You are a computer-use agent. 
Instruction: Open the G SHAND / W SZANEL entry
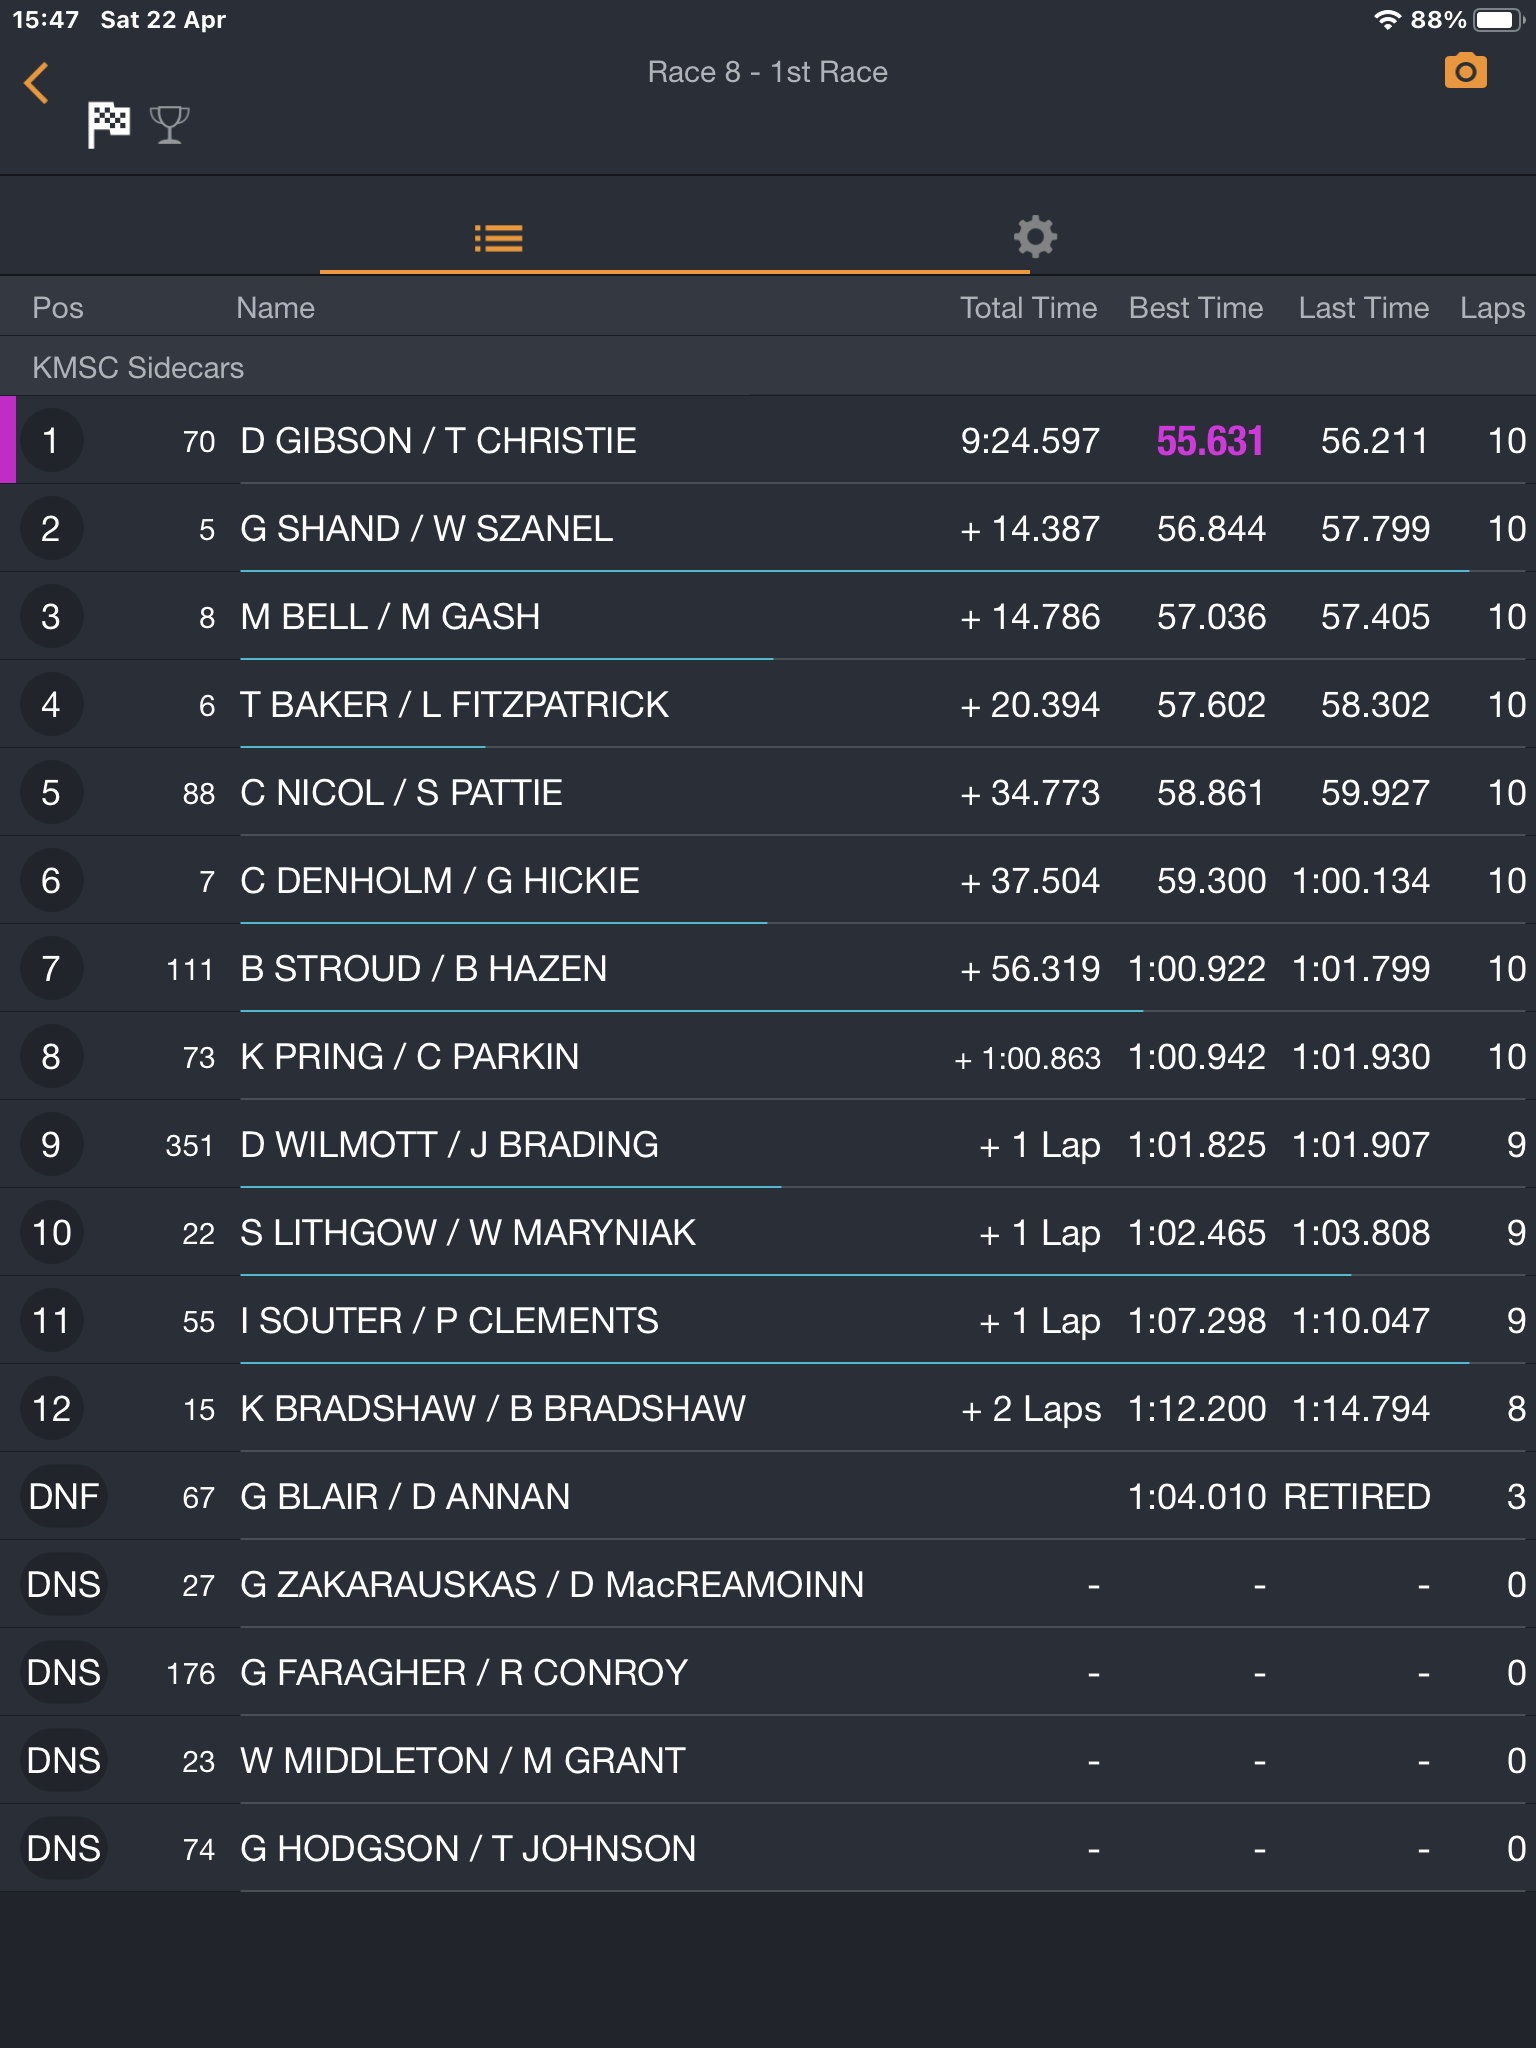(426, 529)
